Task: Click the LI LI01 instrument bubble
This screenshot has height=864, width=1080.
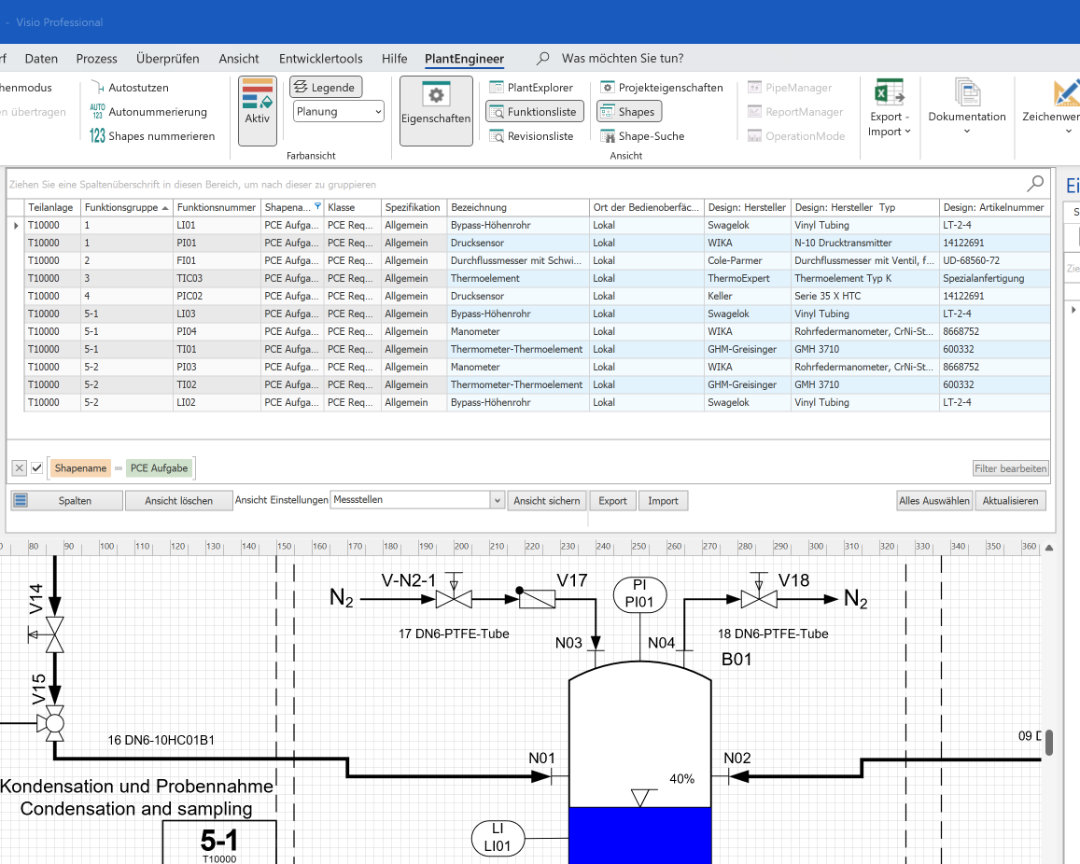Action: click(x=497, y=839)
